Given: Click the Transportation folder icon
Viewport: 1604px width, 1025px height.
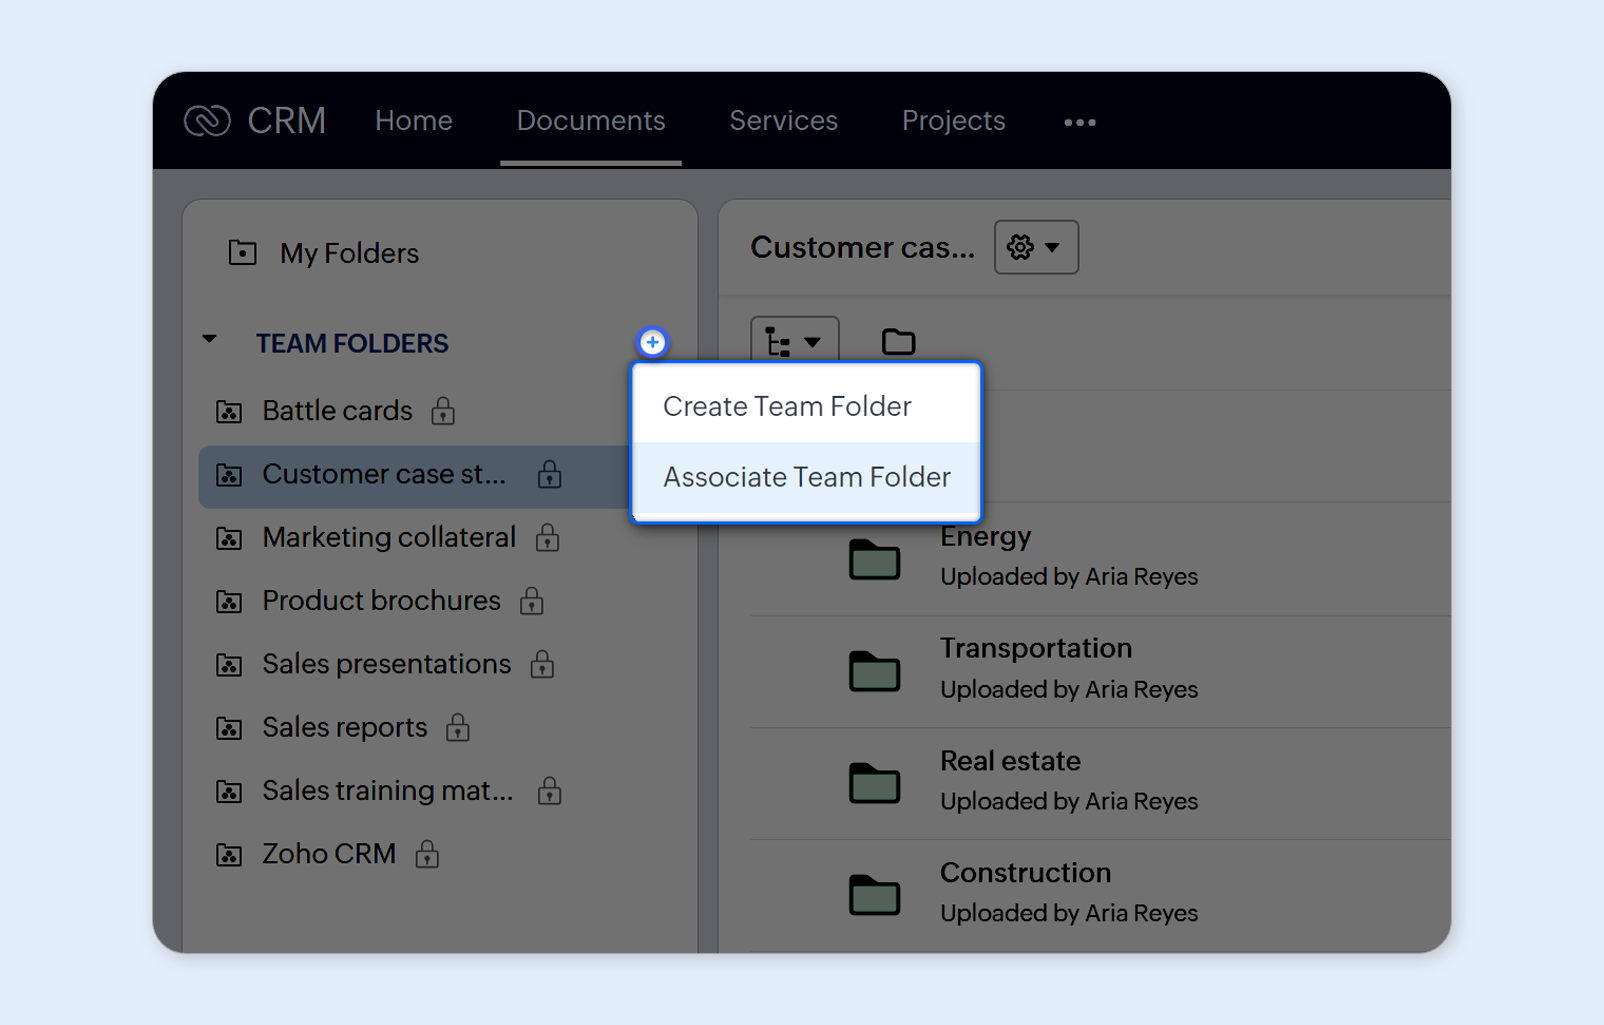Looking at the screenshot, I should point(874,671).
